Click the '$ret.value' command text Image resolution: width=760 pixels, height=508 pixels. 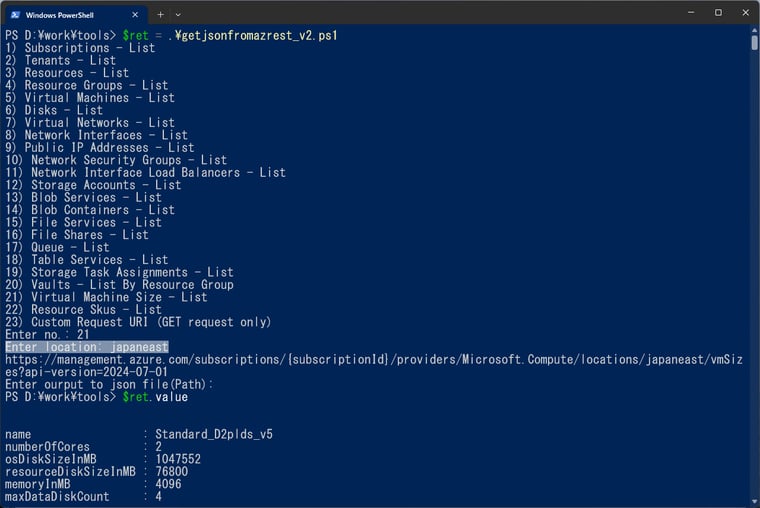(x=155, y=397)
